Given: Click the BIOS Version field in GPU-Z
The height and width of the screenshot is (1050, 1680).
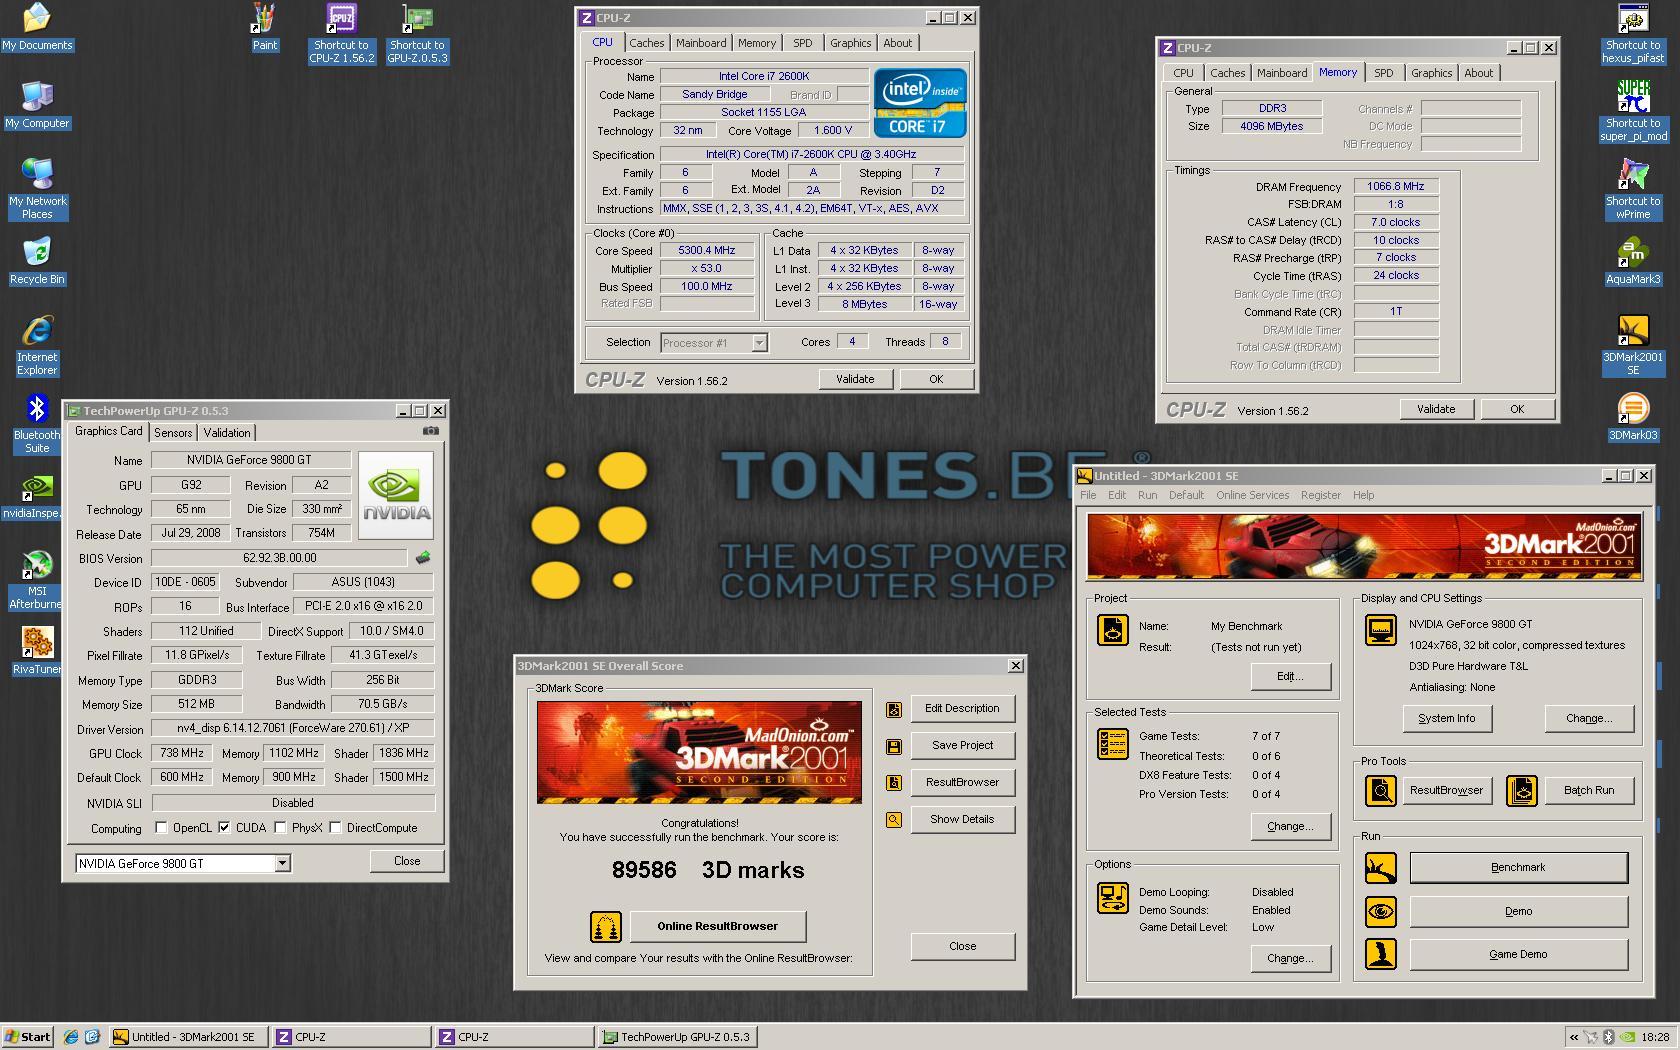Looking at the screenshot, I should (280, 559).
